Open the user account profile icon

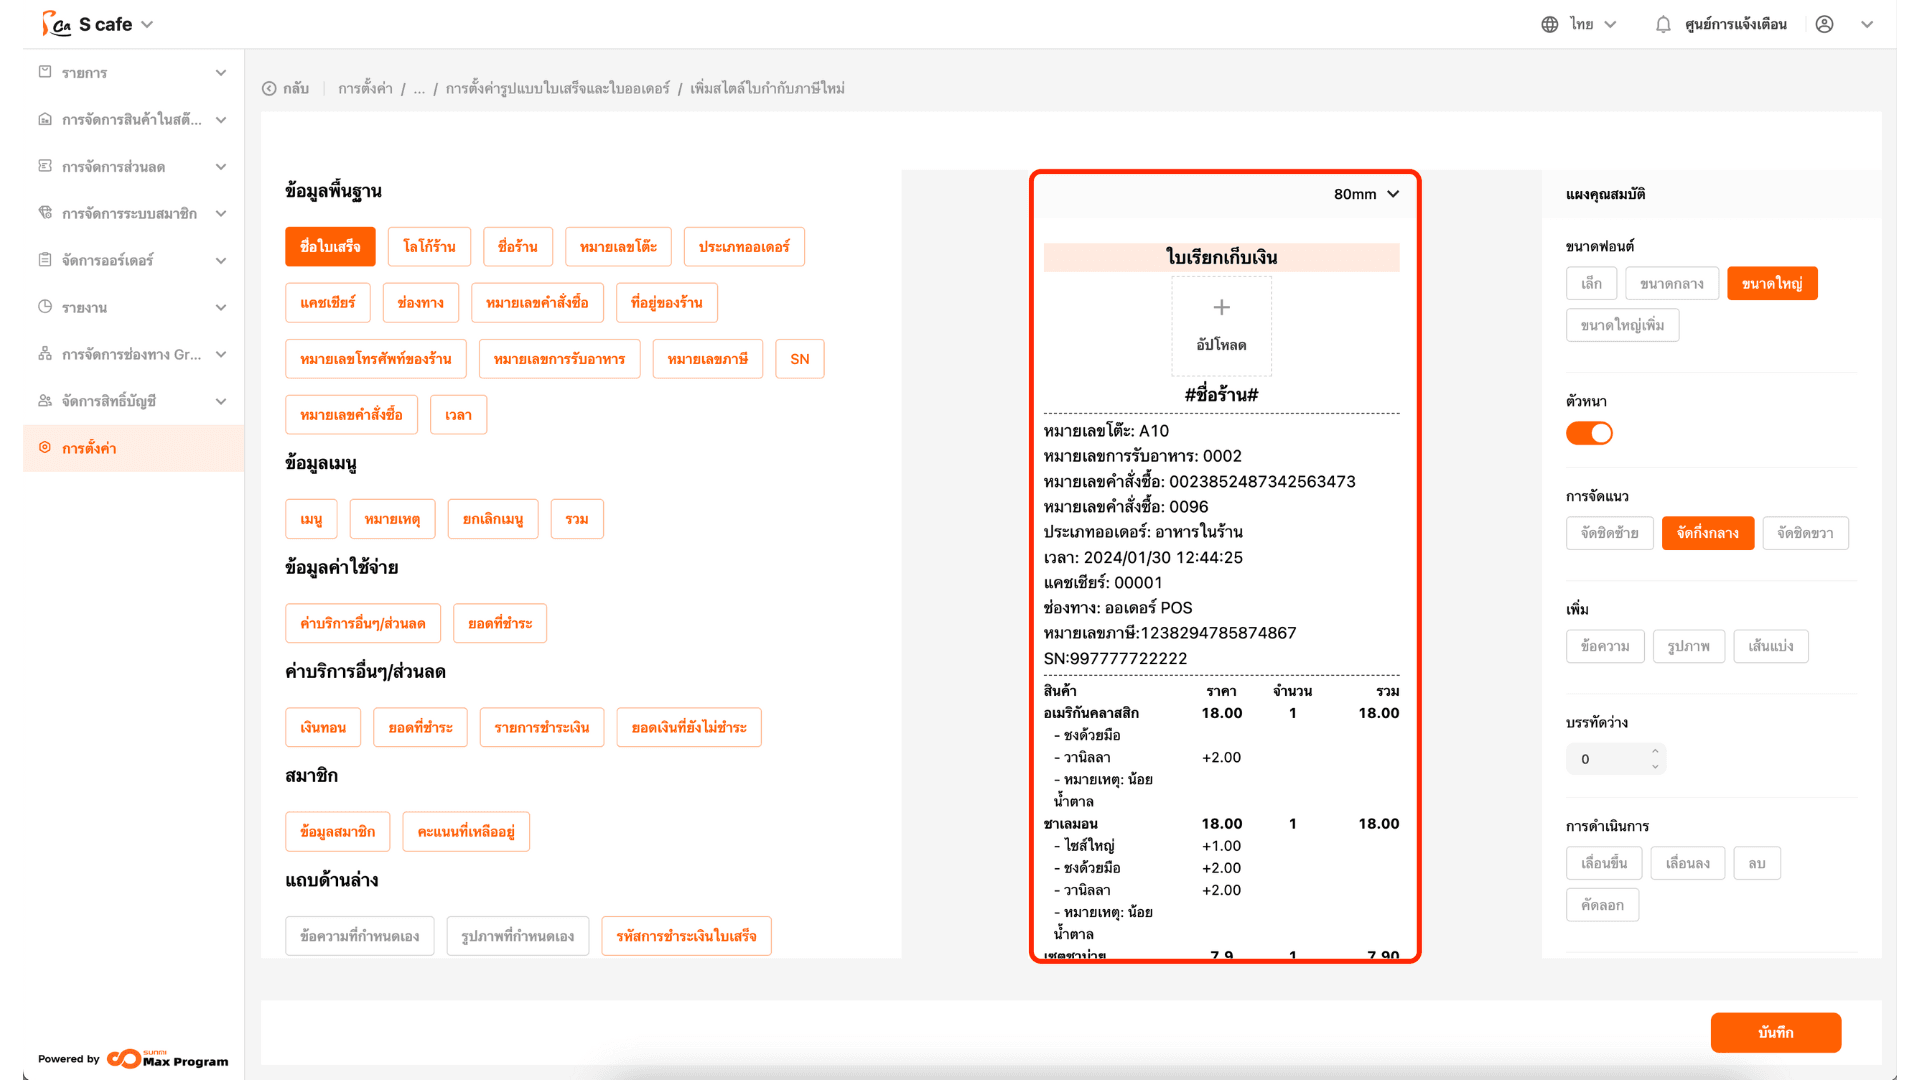[1824, 24]
